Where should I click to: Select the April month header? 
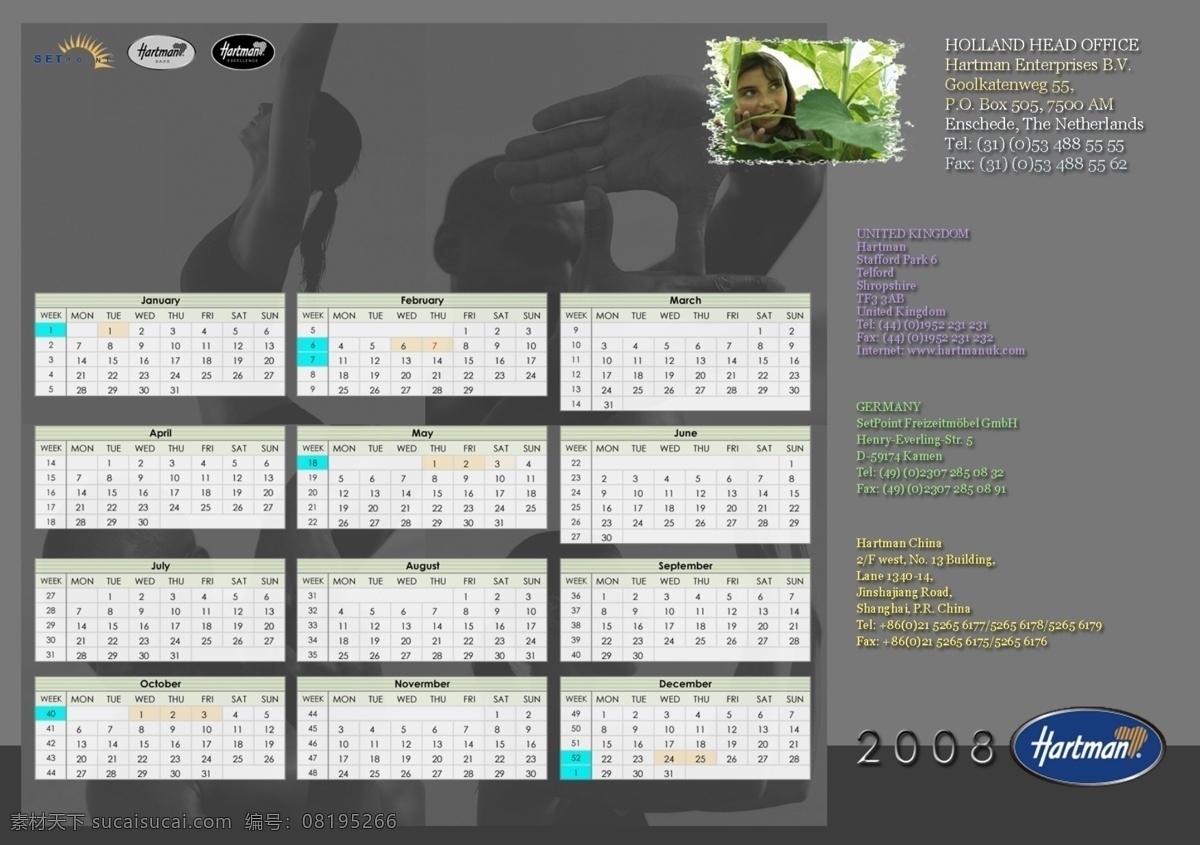coord(160,433)
